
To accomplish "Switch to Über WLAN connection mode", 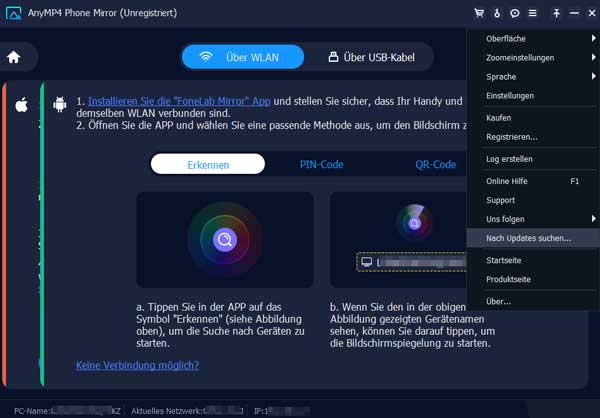I will (x=243, y=57).
